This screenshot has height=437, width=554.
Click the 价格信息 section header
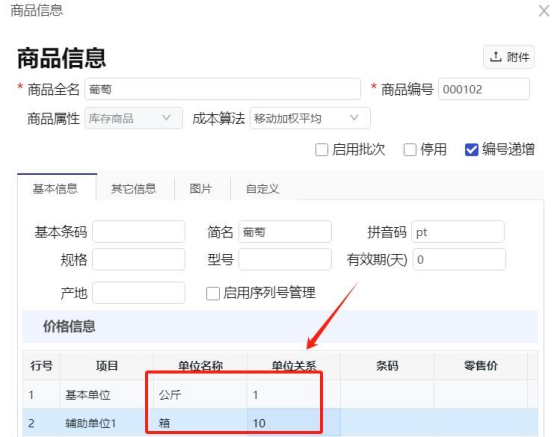point(280,326)
